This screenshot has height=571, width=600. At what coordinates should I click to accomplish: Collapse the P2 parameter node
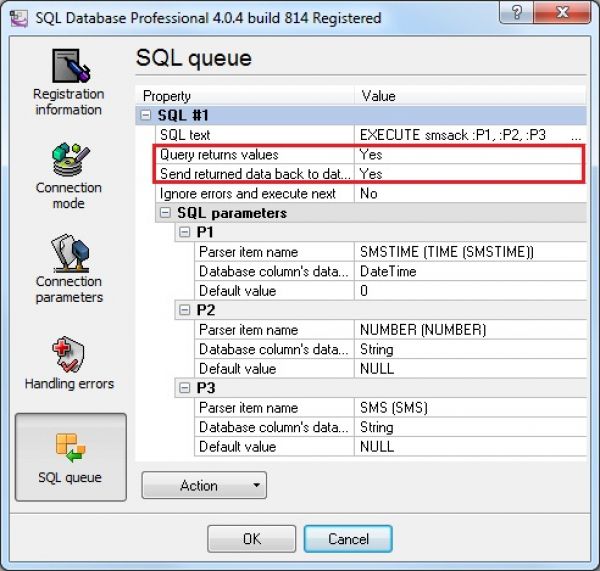tap(184, 310)
